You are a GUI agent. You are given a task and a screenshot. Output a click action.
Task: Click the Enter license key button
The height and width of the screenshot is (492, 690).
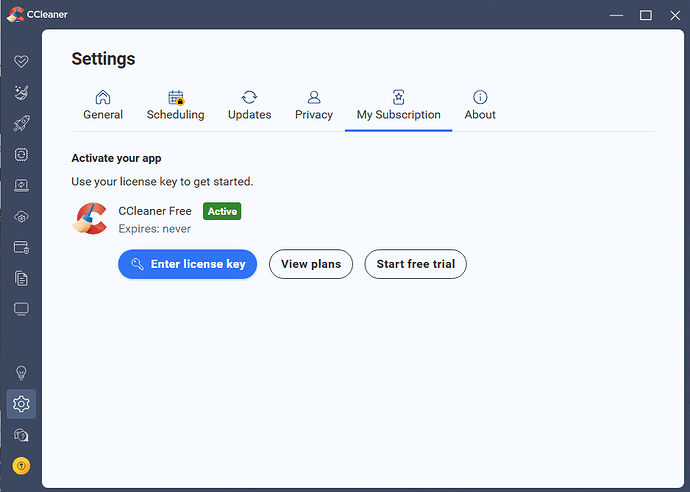click(x=187, y=264)
